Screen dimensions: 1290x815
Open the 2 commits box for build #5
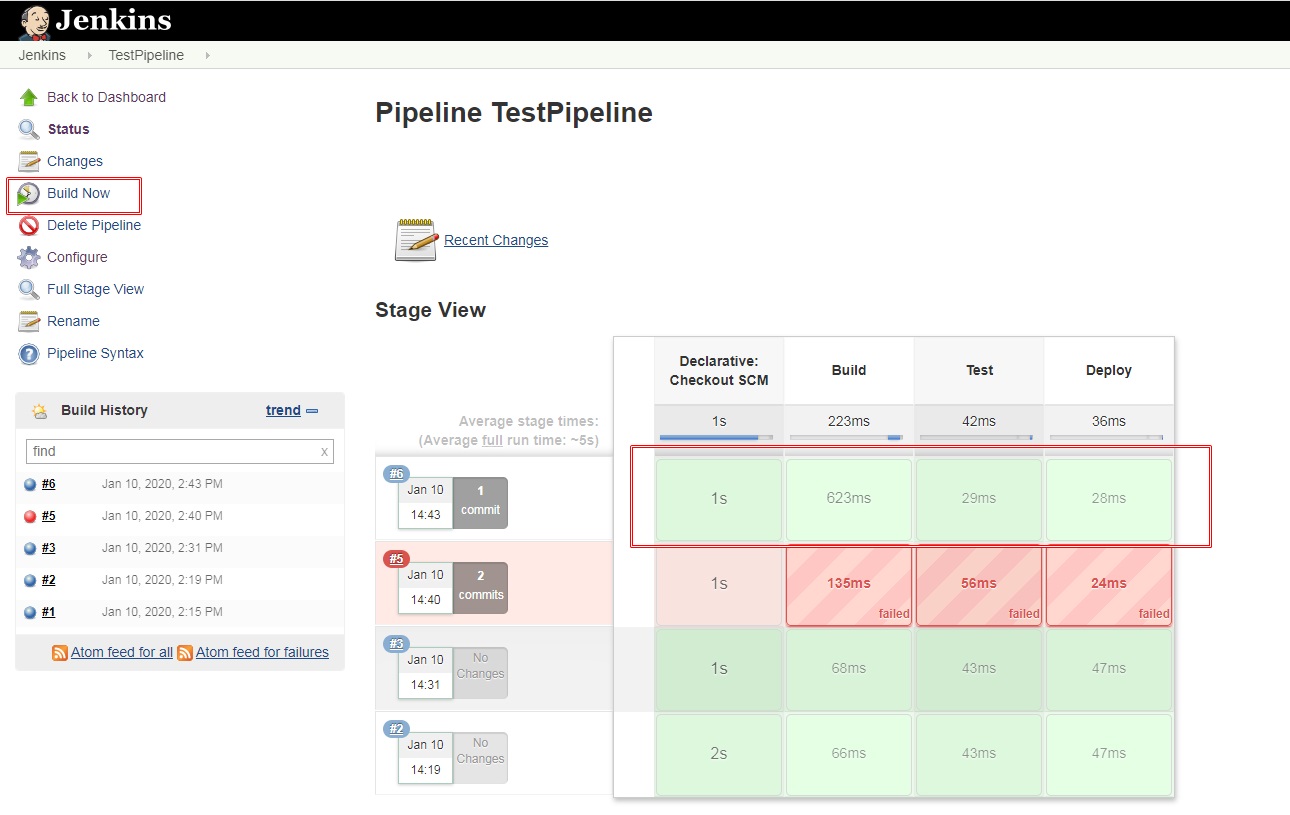tap(480, 587)
